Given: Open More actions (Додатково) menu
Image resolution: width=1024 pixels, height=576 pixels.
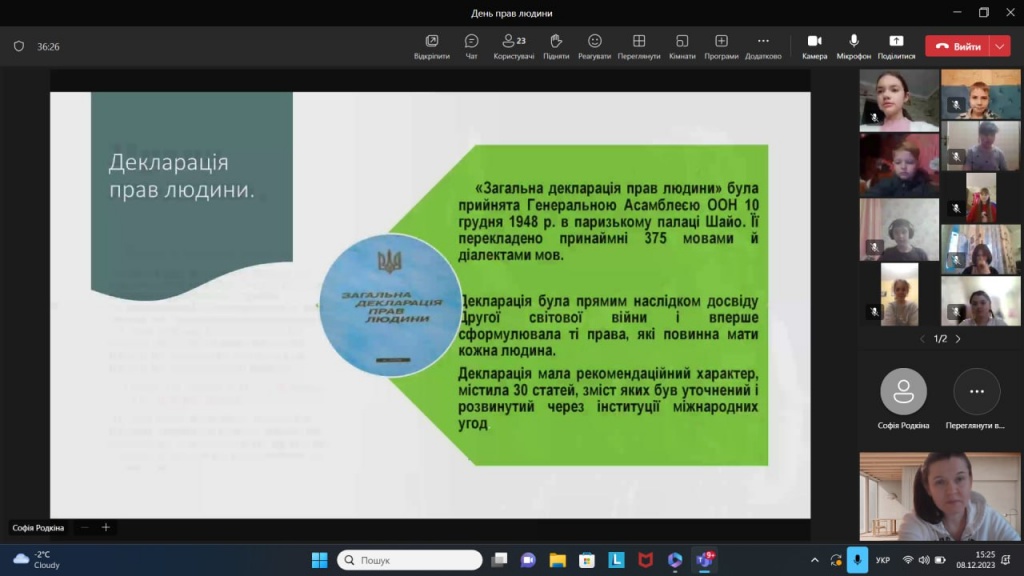Looking at the screenshot, I should tap(763, 46).
